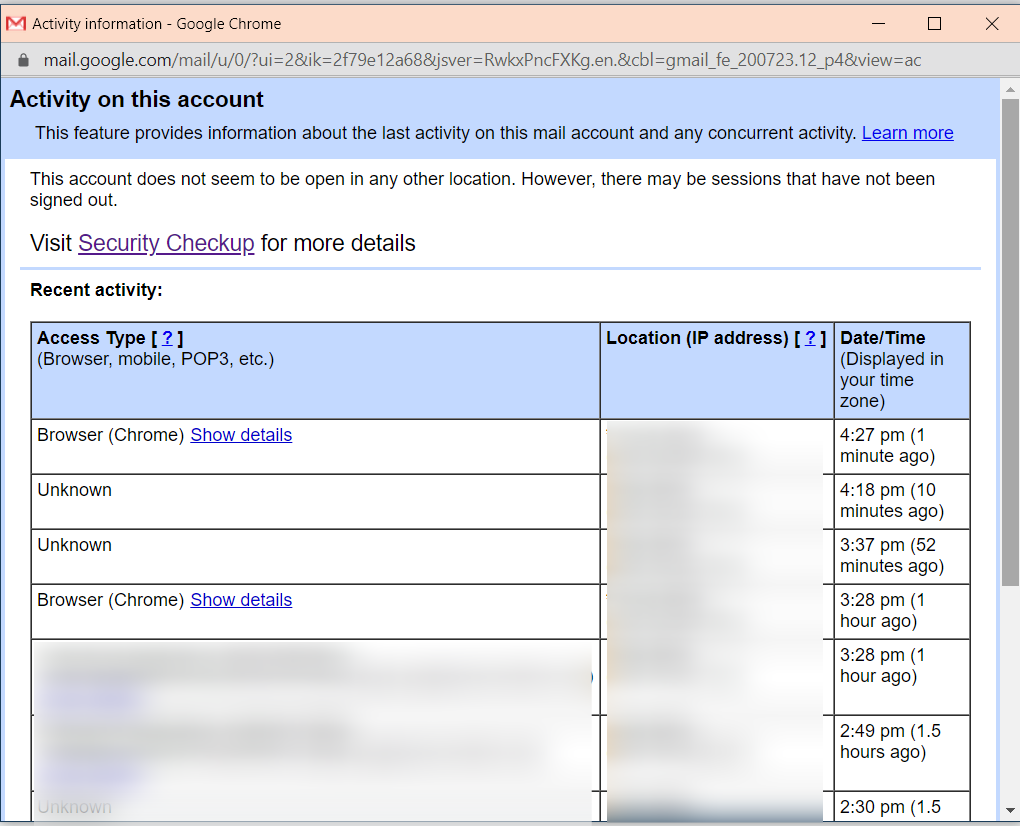
Task: Click the padlock icon beside the URL
Action: pyautogui.click(x=24, y=60)
